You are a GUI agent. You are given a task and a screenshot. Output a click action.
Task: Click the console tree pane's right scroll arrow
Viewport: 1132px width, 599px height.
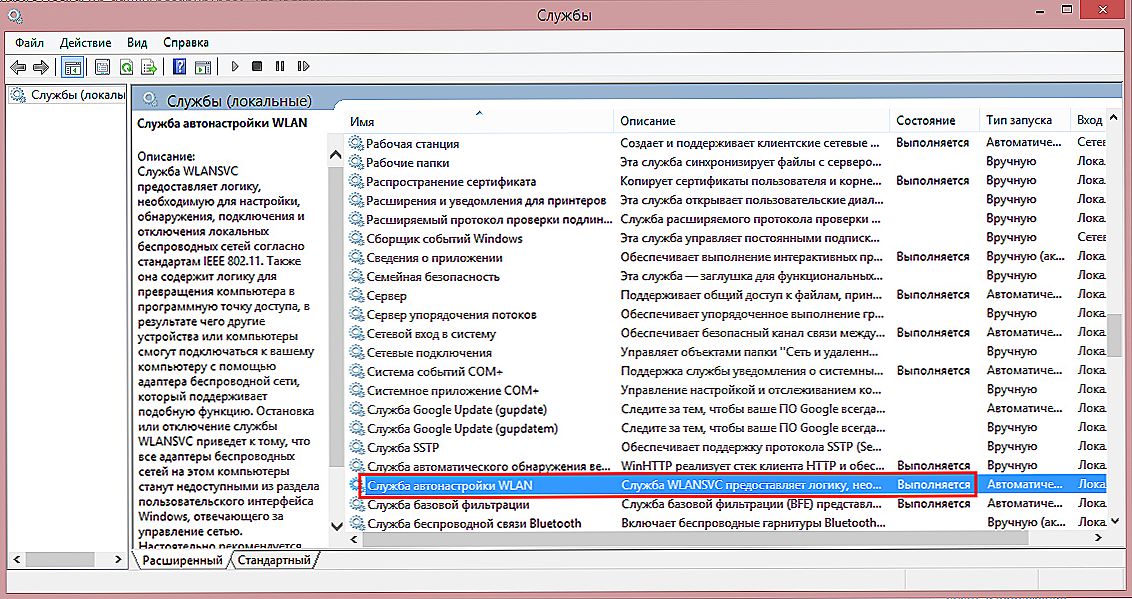(x=118, y=560)
